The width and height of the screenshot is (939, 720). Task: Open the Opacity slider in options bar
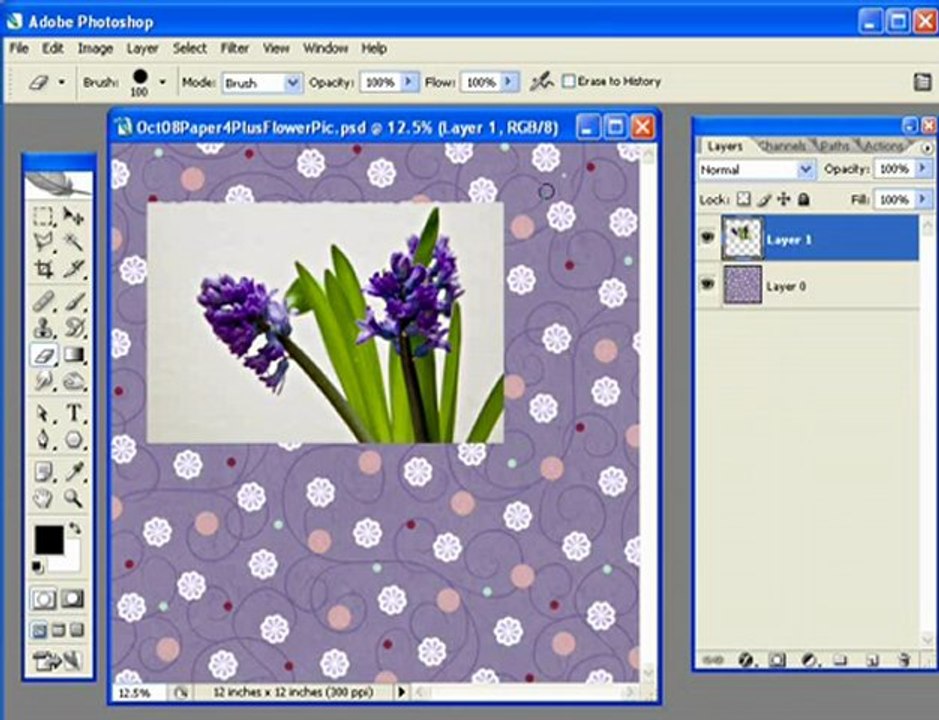[x=410, y=81]
